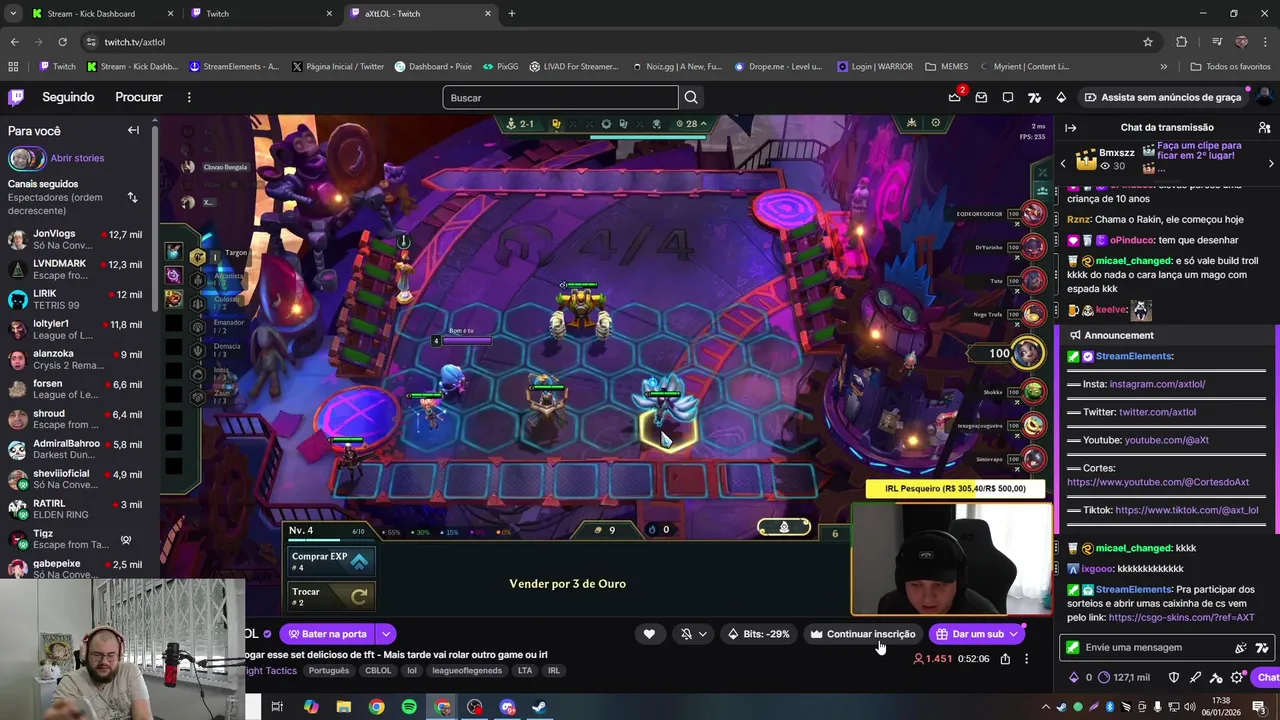Open the 7TV emote picker in message box
The width and height of the screenshot is (1280, 720).
click(1262, 647)
